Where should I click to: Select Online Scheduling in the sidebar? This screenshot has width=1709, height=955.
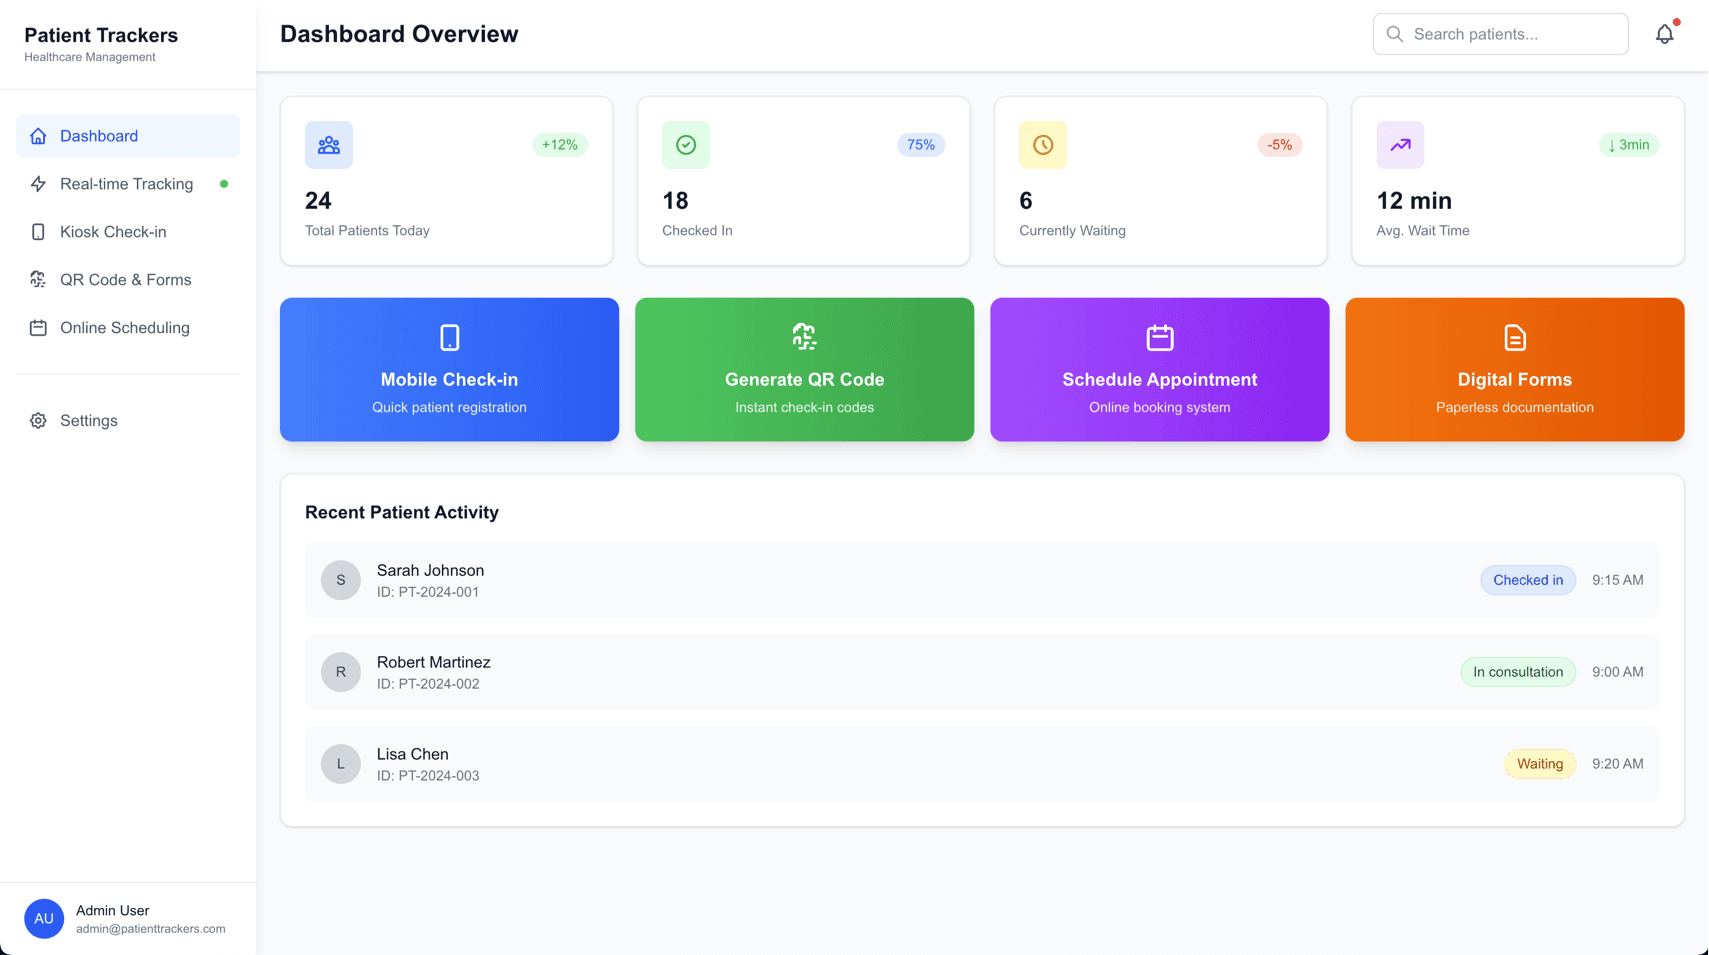pos(124,328)
